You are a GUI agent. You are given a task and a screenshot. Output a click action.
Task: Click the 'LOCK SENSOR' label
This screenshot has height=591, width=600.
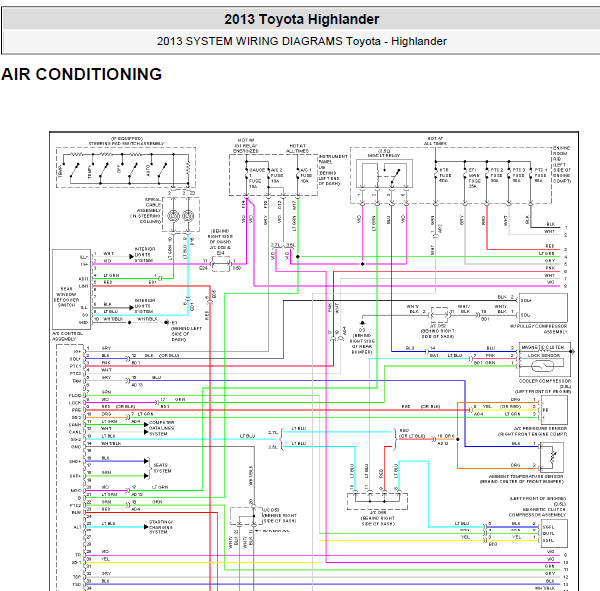tap(544, 356)
